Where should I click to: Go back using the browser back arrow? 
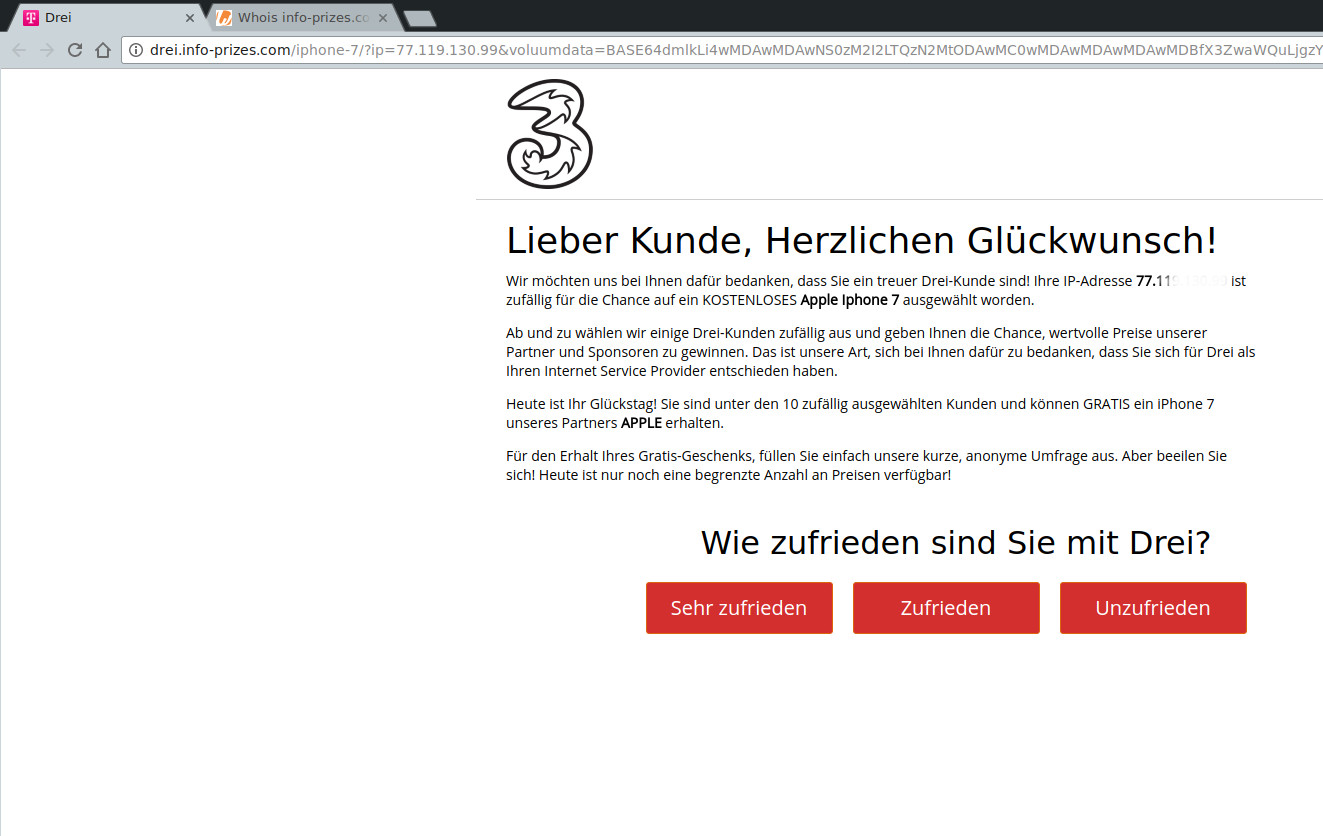coord(19,50)
